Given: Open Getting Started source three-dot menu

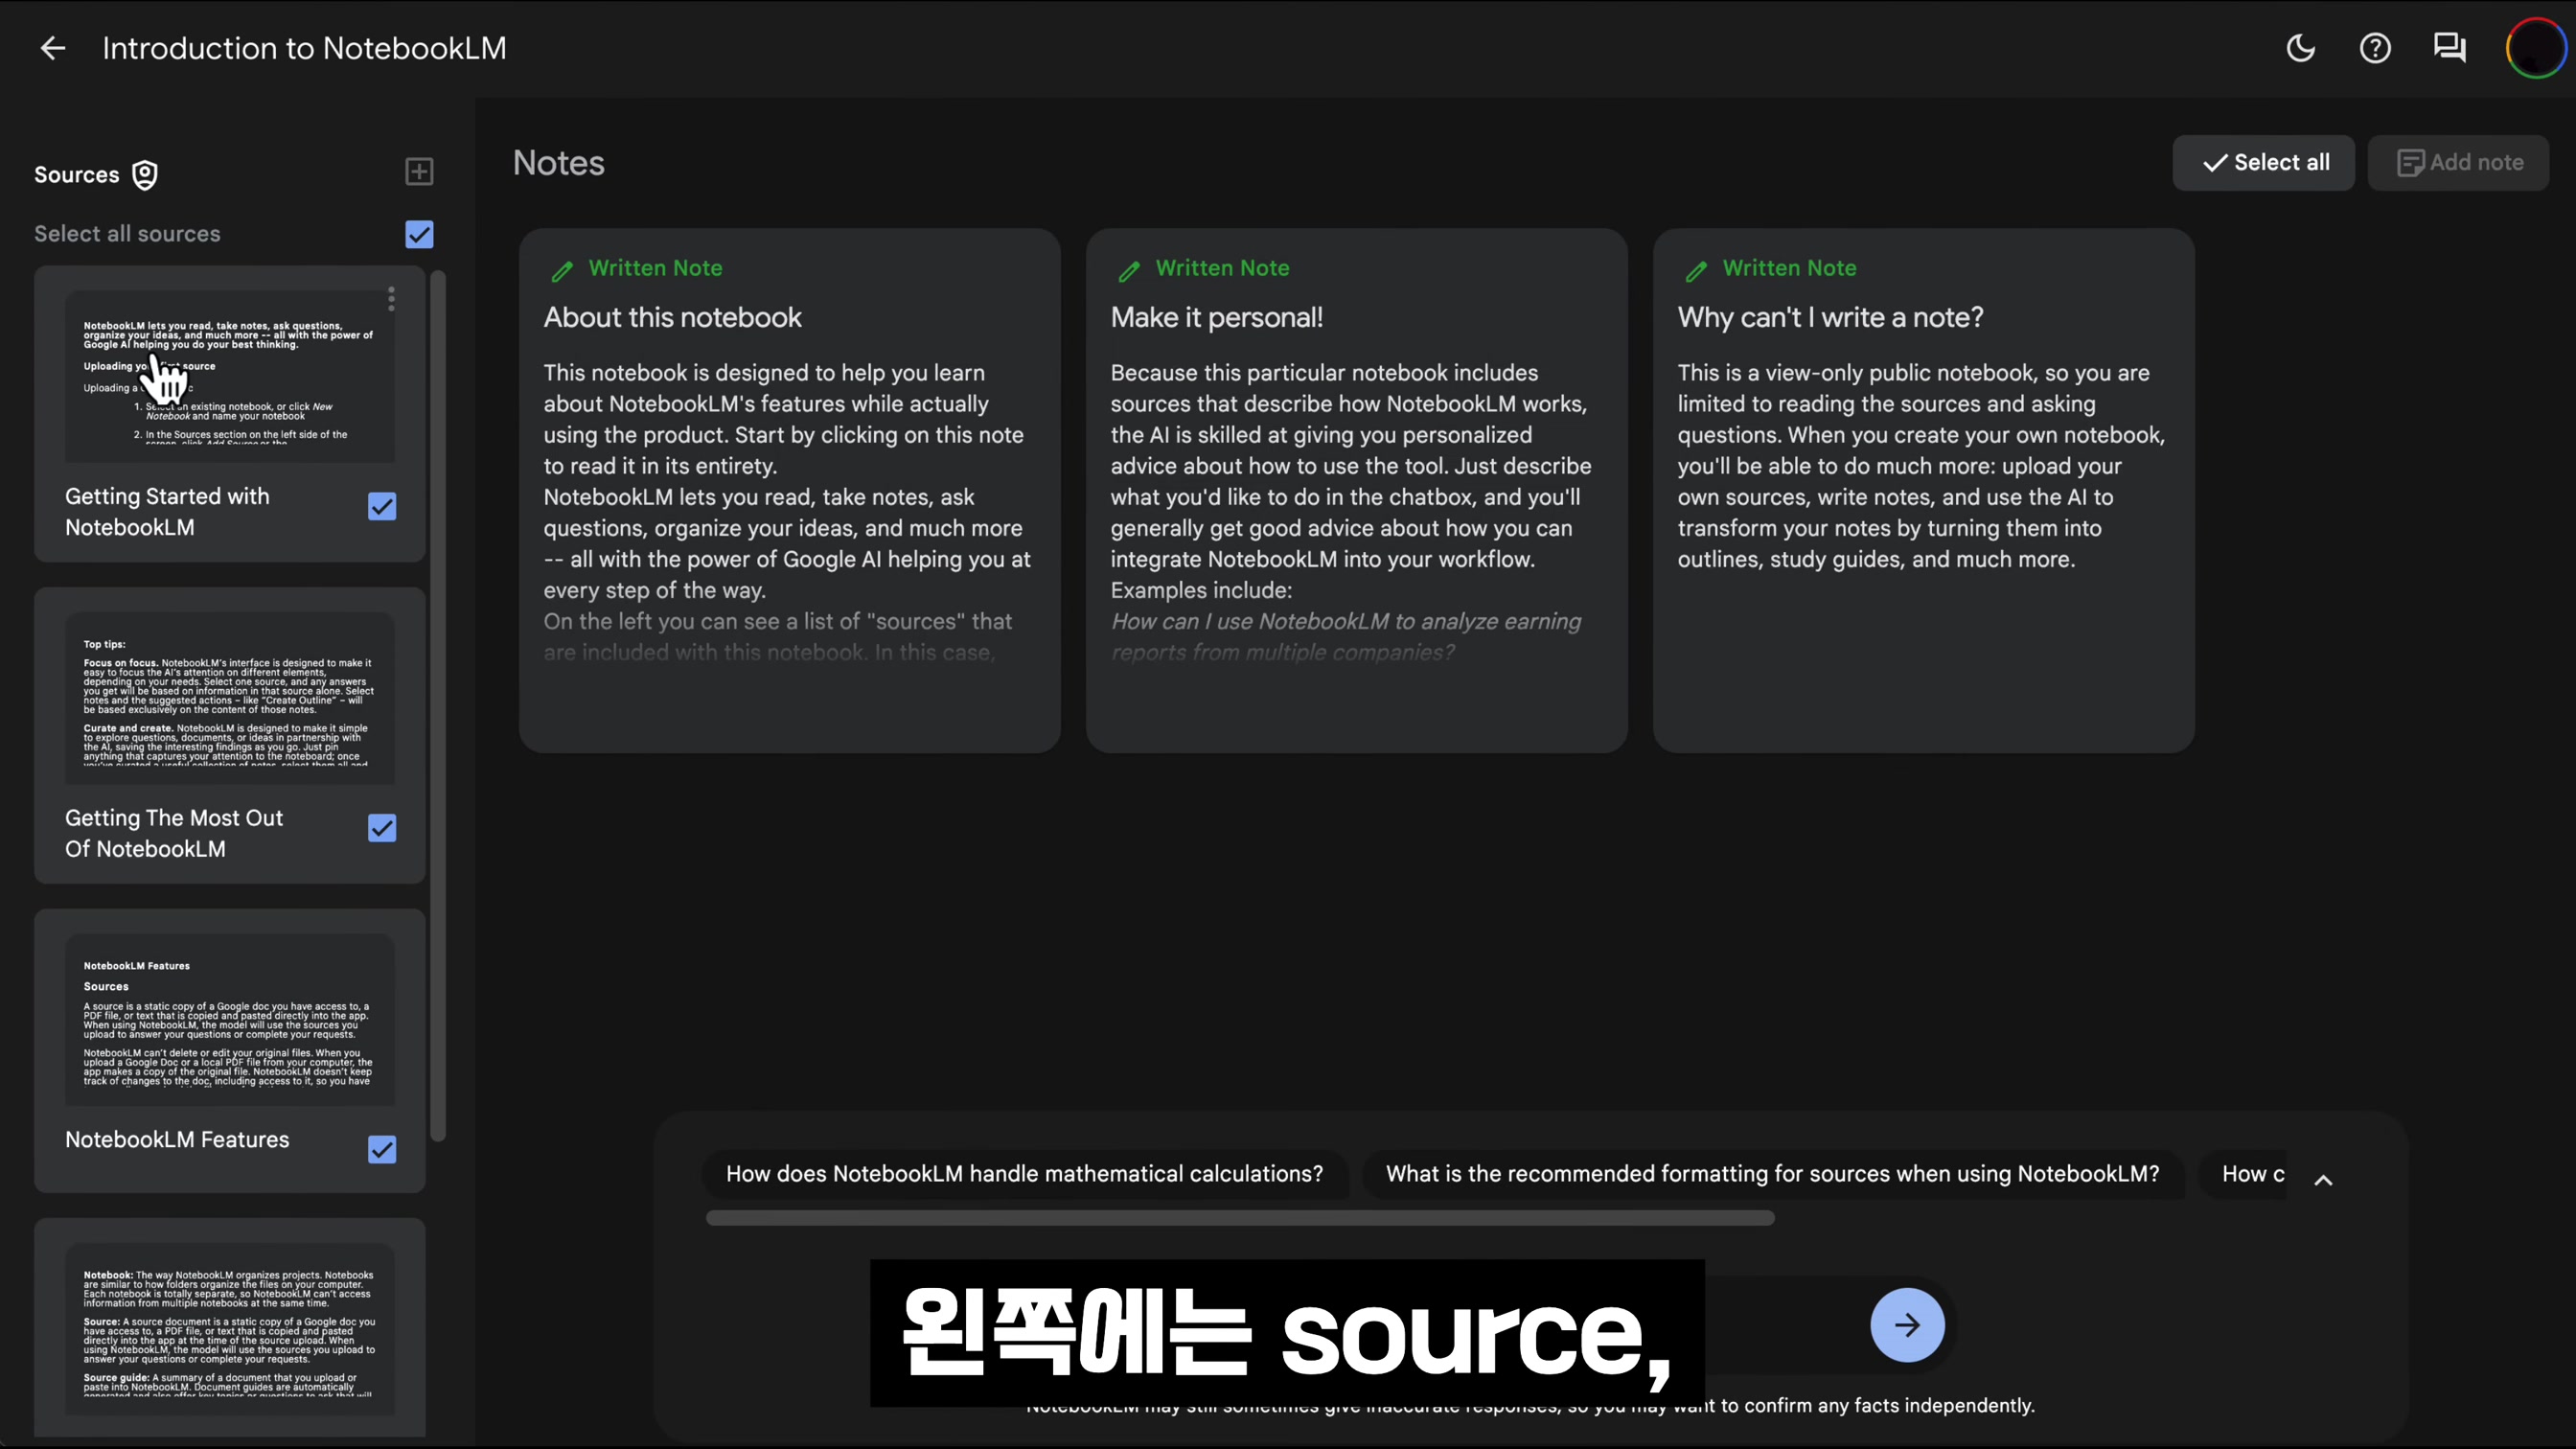Looking at the screenshot, I should pyautogui.click(x=391, y=298).
